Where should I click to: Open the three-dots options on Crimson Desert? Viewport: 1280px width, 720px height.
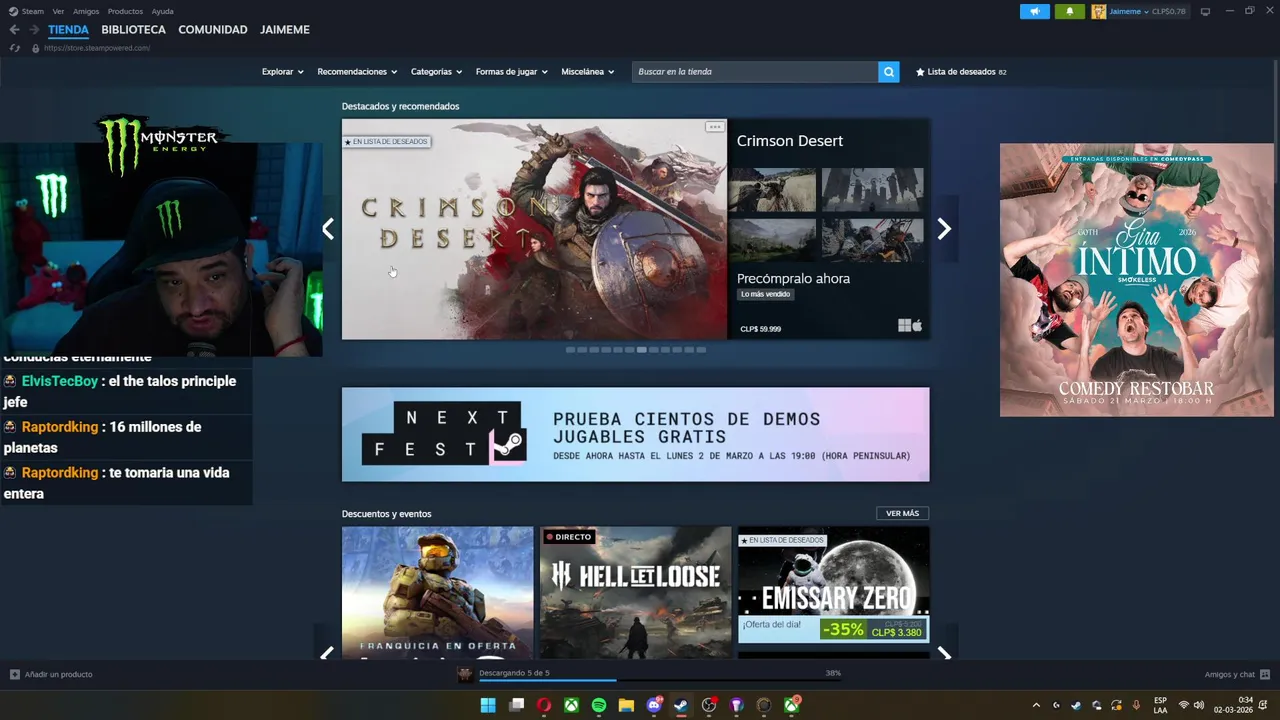(x=714, y=127)
